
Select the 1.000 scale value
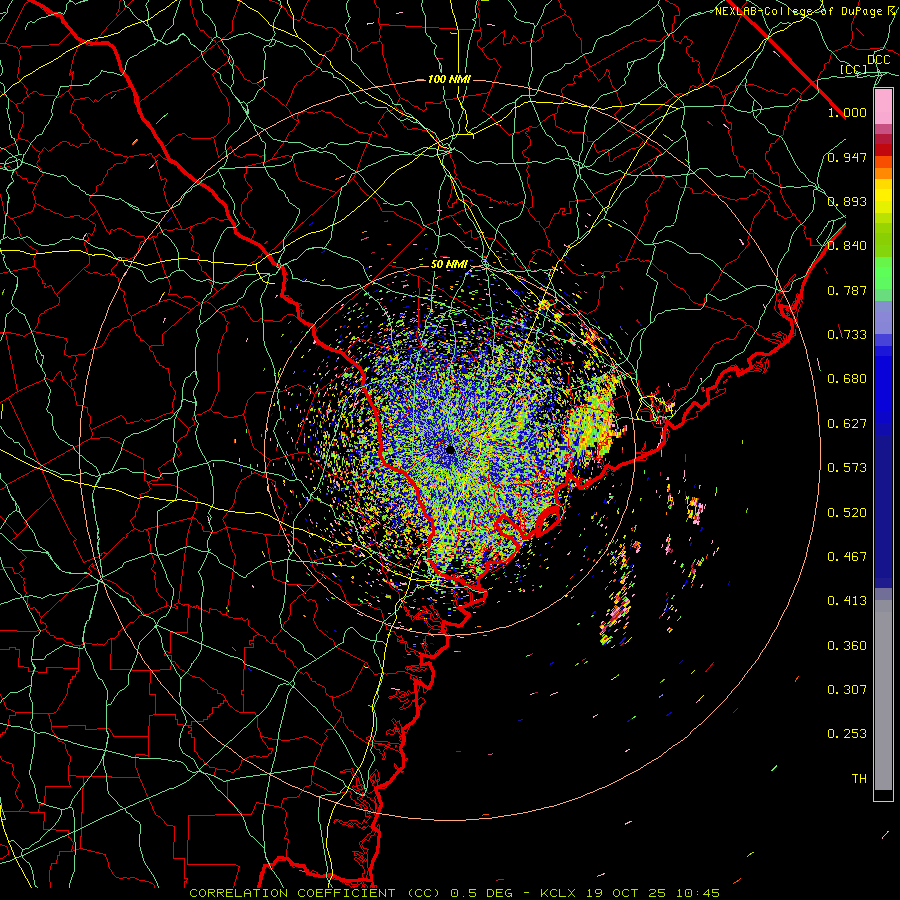click(847, 112)
